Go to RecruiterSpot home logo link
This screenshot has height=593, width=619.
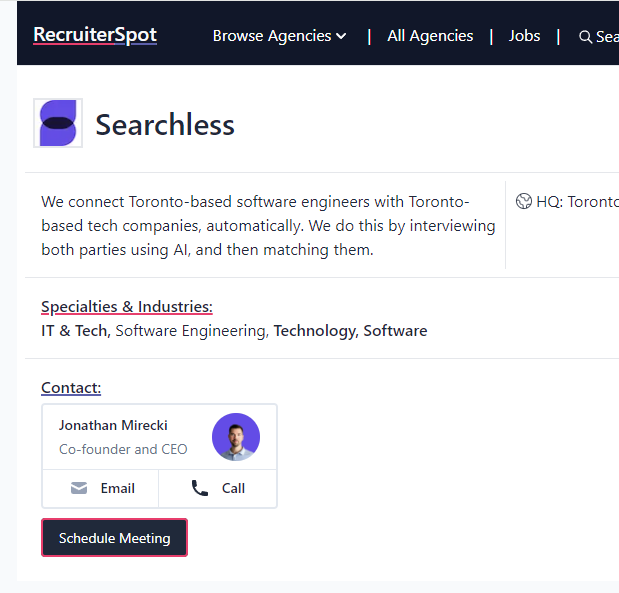(x=95, y=35)
